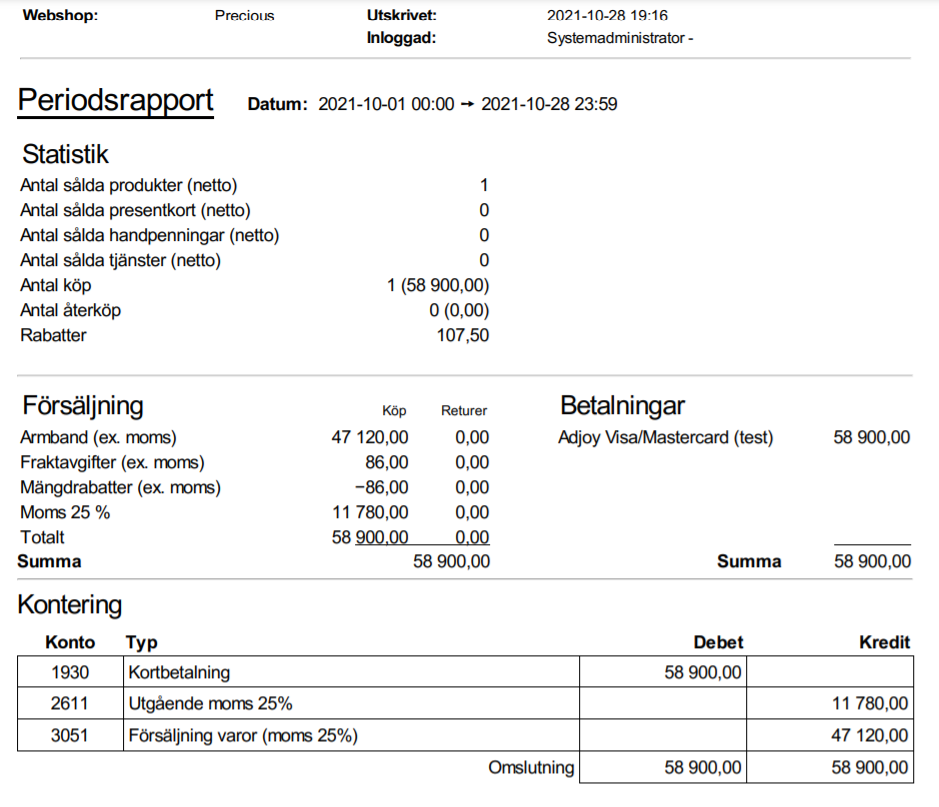The width and height of the screenshot is (939, 807).
Task: Click the Omslutning total label
Action: coord(531,768)
